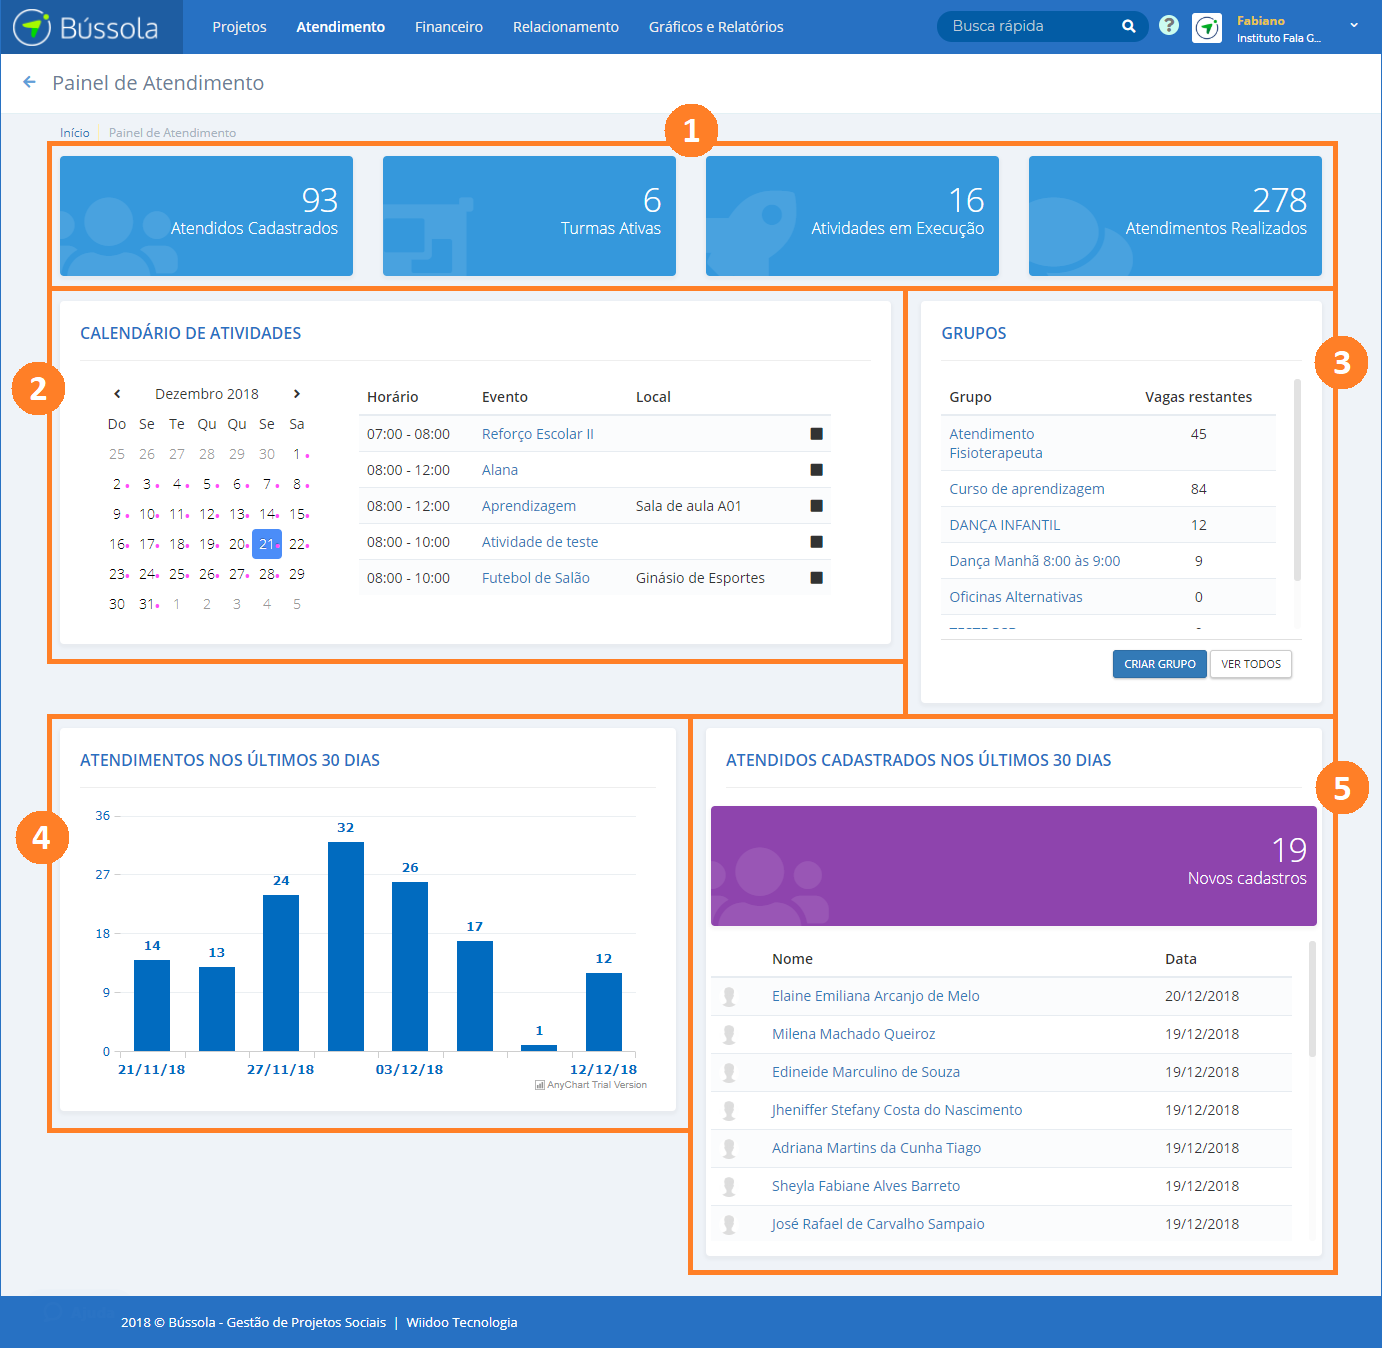The image size is (1382, 1348).
Task: Click the search magnifier icon
Action: click(1128, 27)
